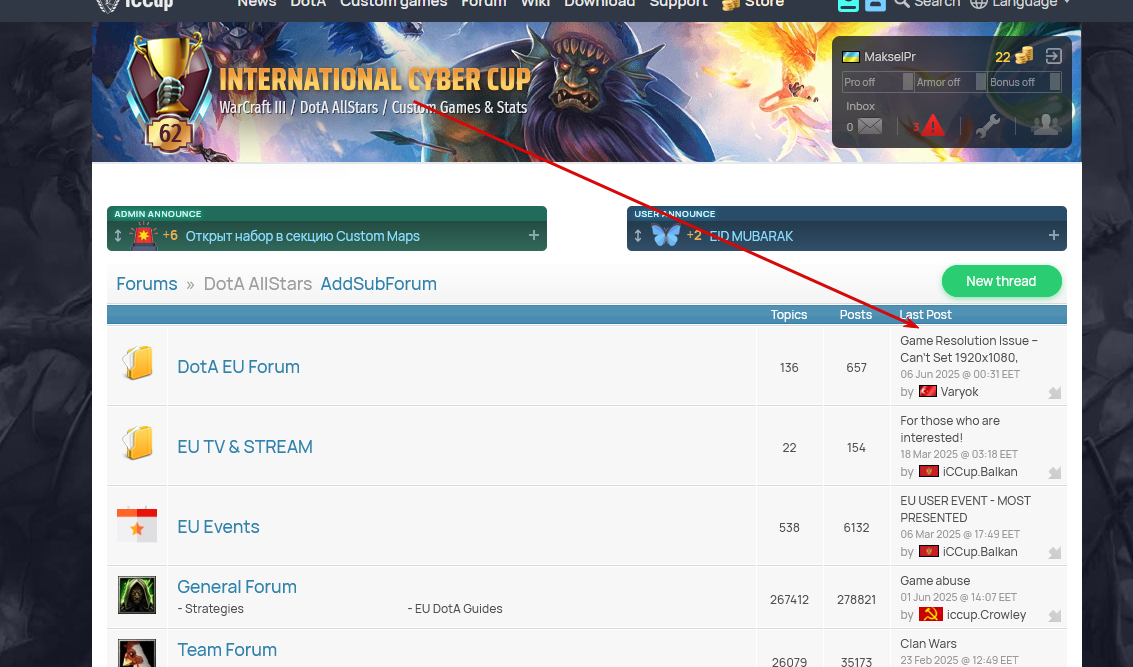1133x667 pixels.
Task: Click Admin Announce up-down arrows
Action: (118, 236)
